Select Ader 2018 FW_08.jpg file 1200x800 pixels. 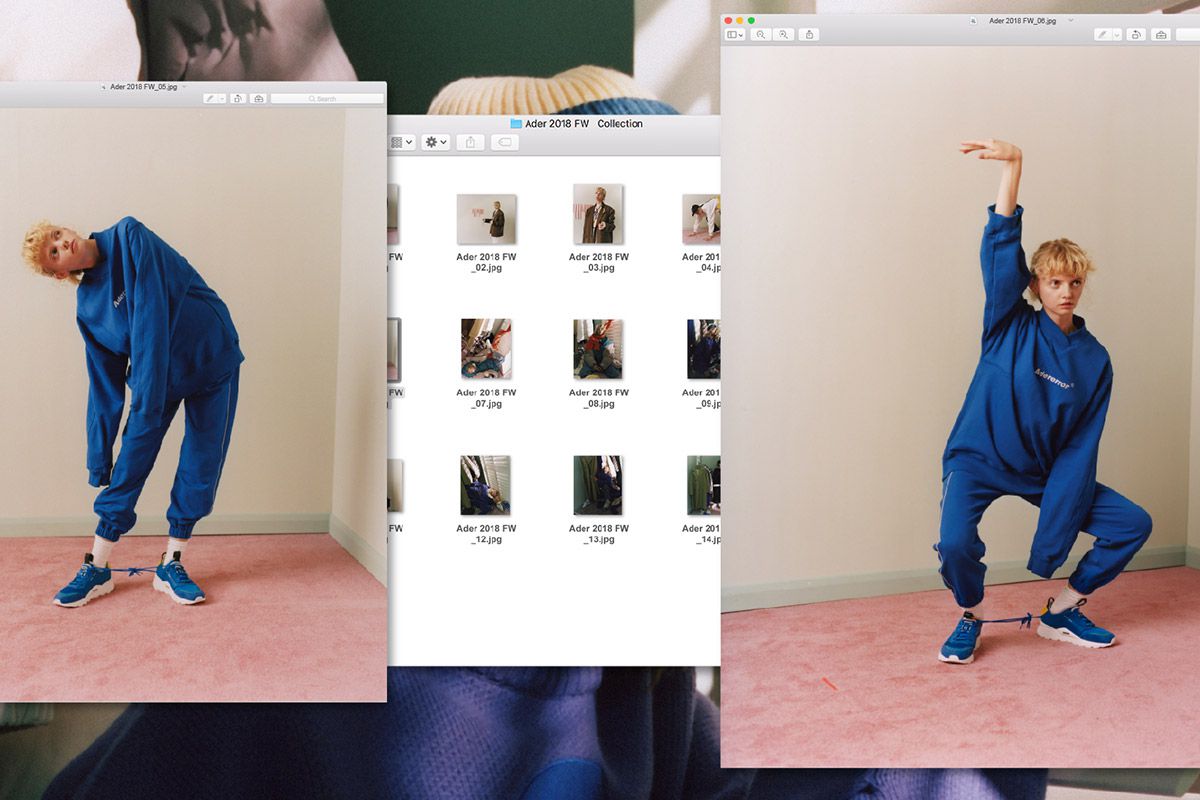coord(598,349)
